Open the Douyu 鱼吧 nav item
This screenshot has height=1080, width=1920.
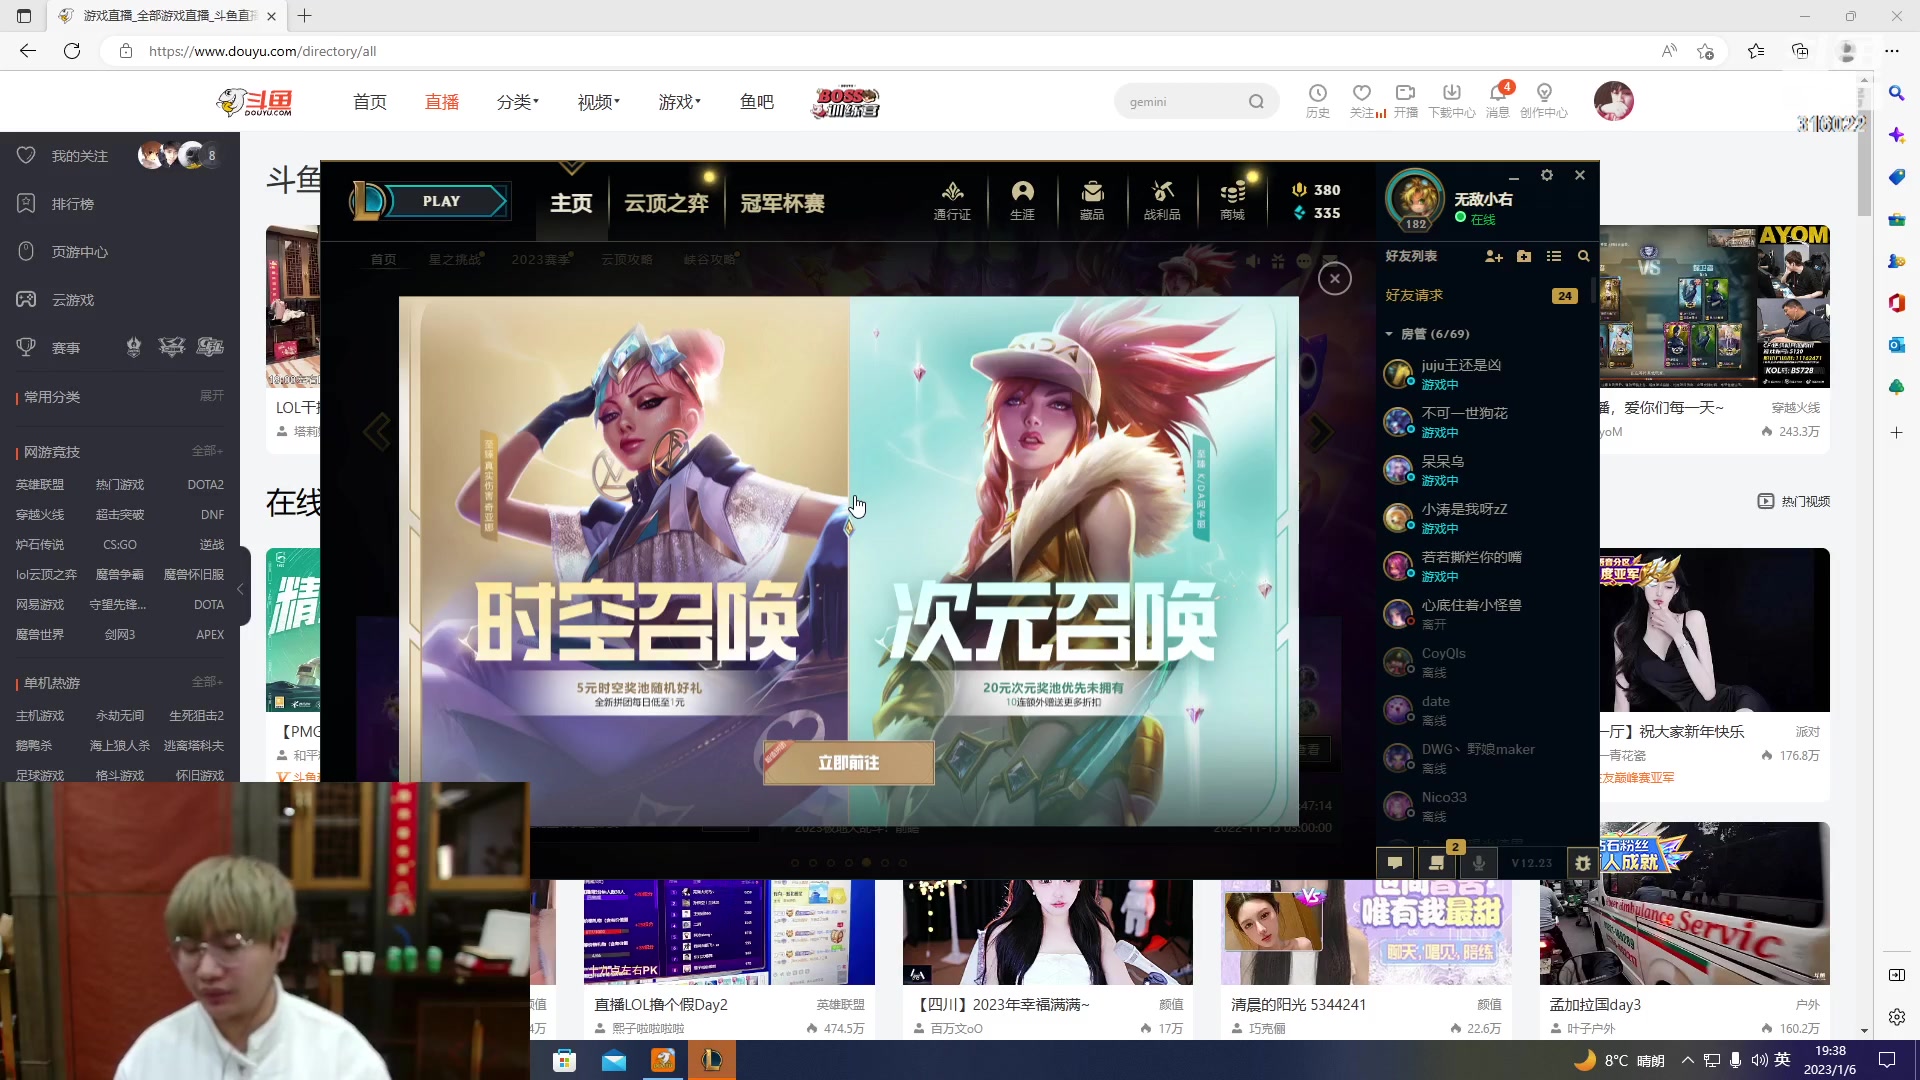click(757, 102)
